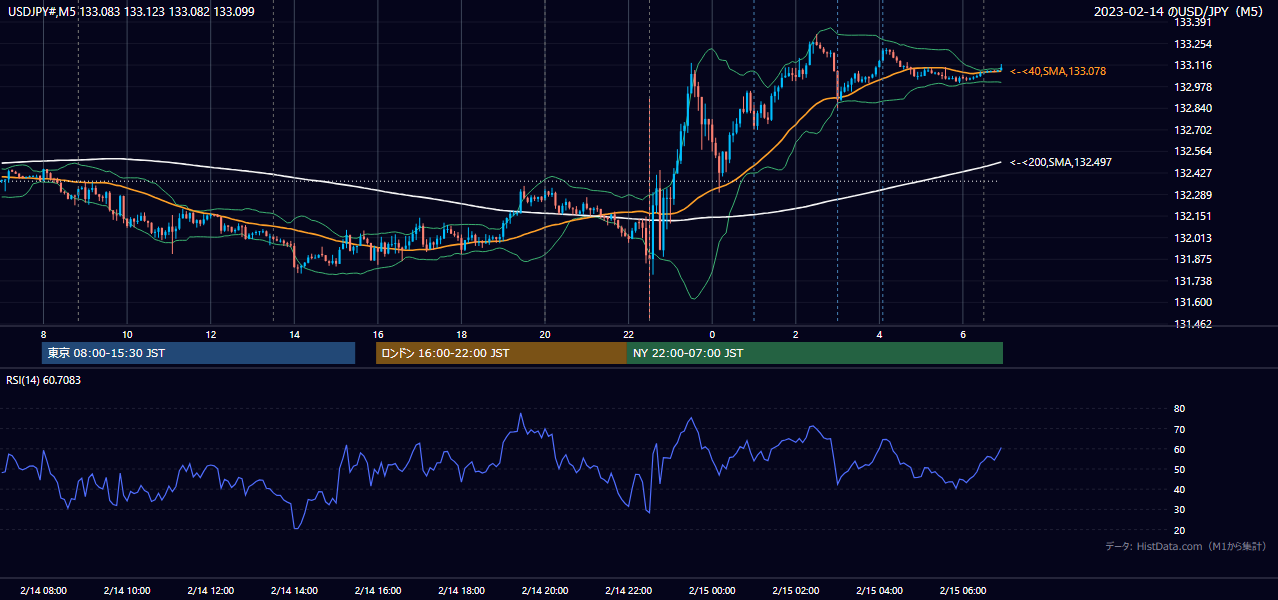Click bottom date label 2/14 20:00
1278x600 pixels.
pyautogui.click(x=545, y=591)
